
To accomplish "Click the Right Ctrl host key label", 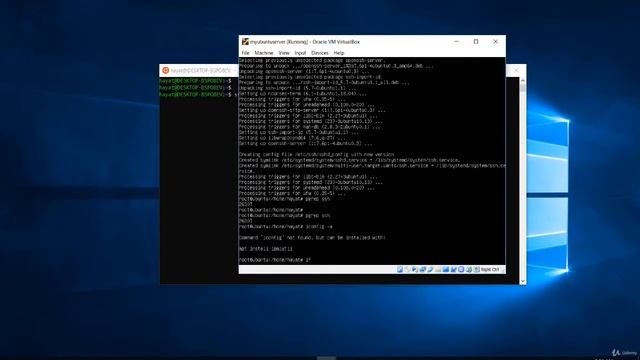I will coord(490,269).
